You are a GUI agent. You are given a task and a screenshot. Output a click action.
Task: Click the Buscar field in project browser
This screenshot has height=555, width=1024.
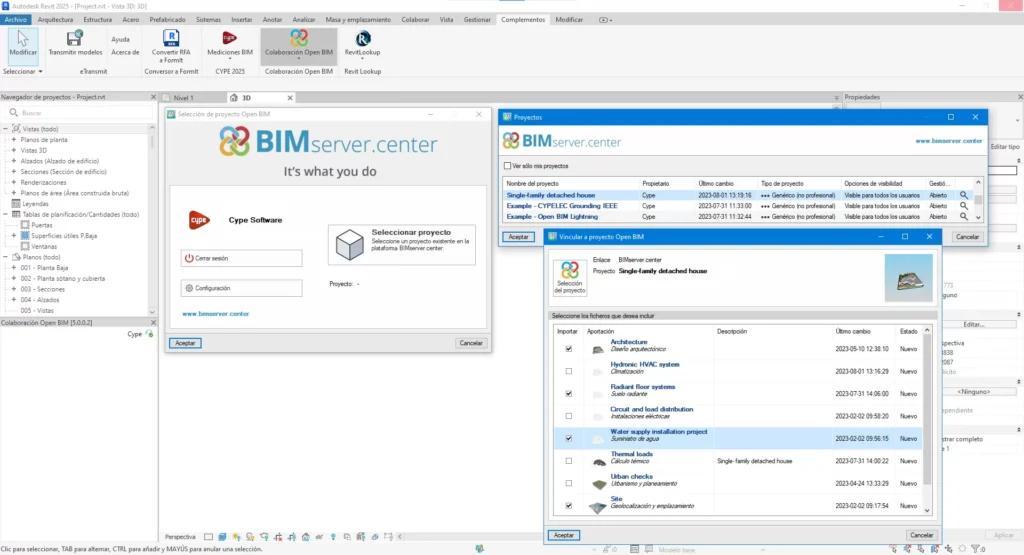[78, 112]
